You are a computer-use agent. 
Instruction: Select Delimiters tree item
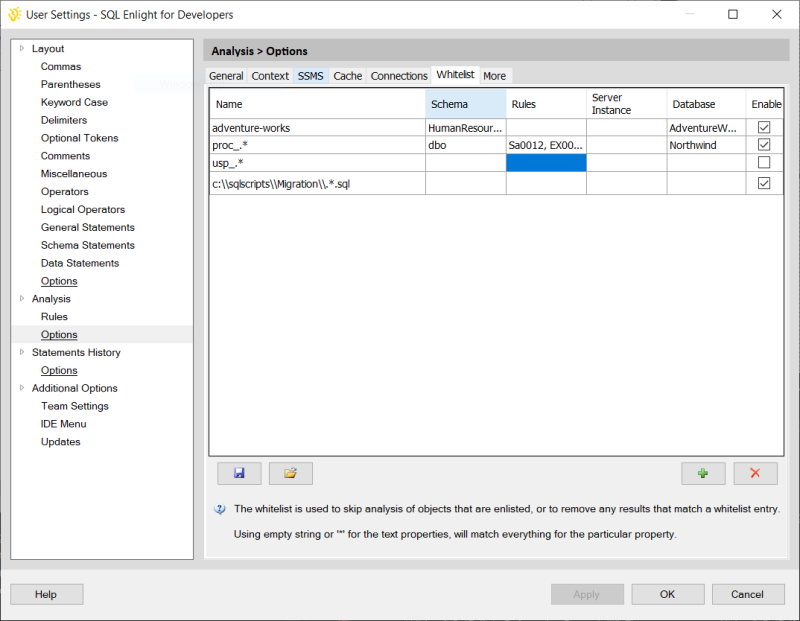click(x=64, y=120)
